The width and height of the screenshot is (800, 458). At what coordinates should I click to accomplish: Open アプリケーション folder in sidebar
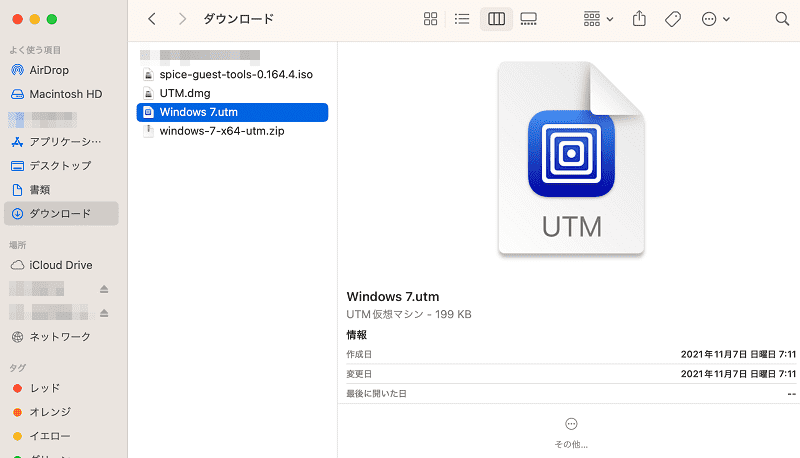click(x=61, y=142)
